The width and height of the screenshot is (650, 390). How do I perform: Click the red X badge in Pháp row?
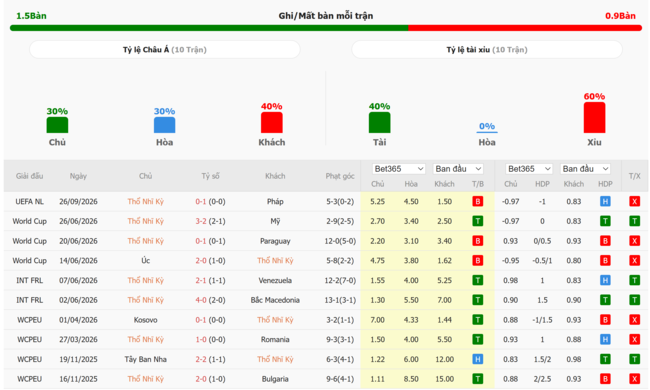[634, 202]
